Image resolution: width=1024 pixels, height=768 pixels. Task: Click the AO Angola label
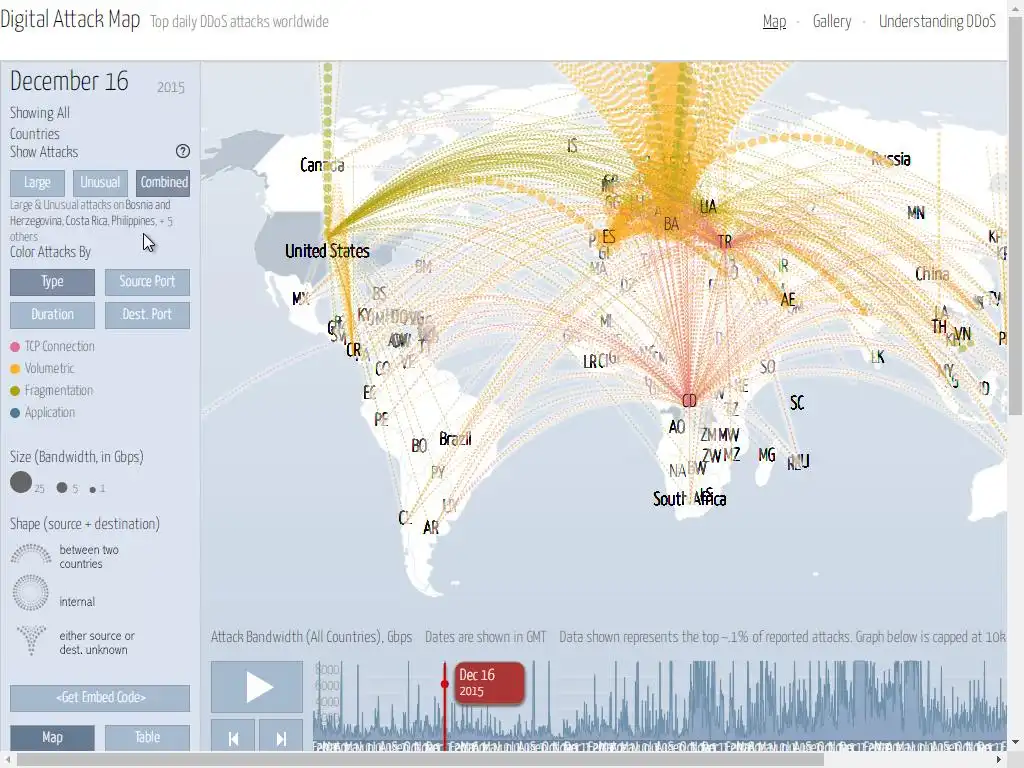tap(677, 427)
